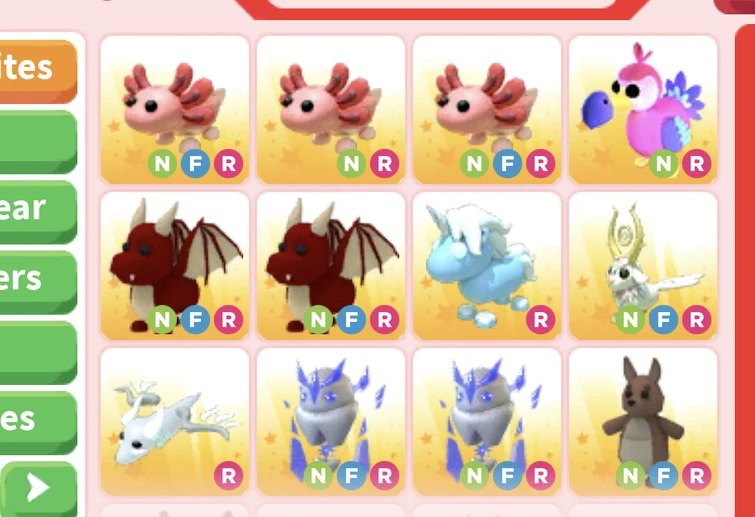This screenshot has width=755, height=517.
Task: Click the red scrollbar on right edge
Action: [x=745, y=270]
